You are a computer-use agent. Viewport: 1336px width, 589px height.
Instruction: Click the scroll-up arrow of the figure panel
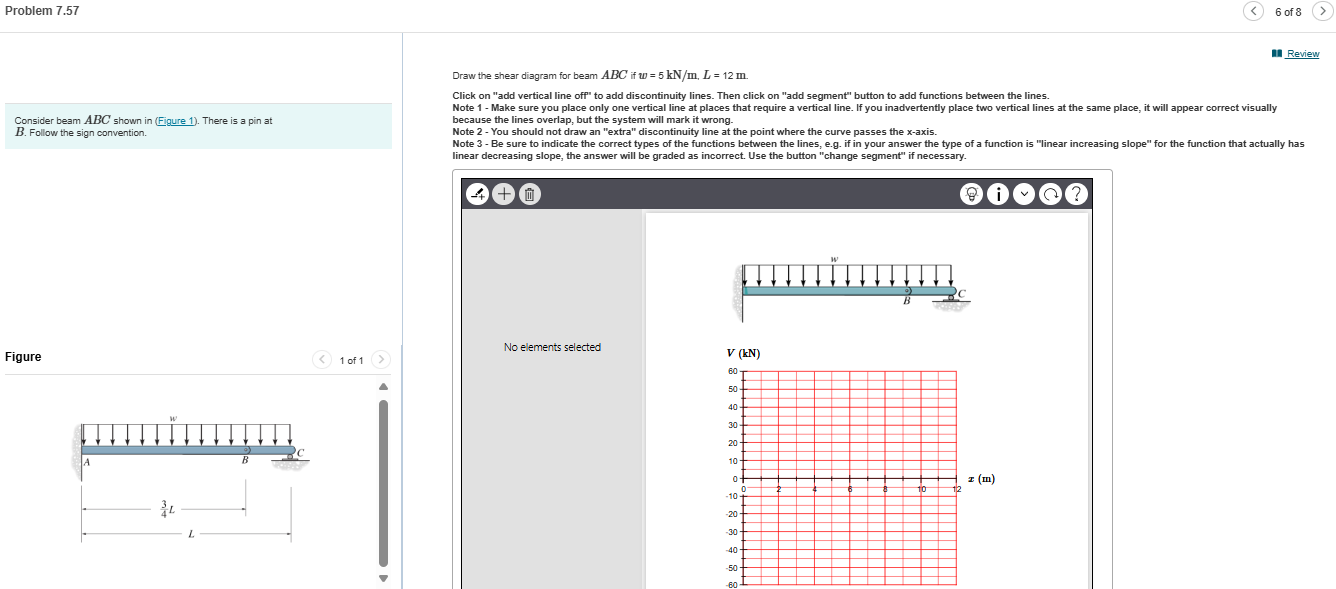click(x=383, y=385)
